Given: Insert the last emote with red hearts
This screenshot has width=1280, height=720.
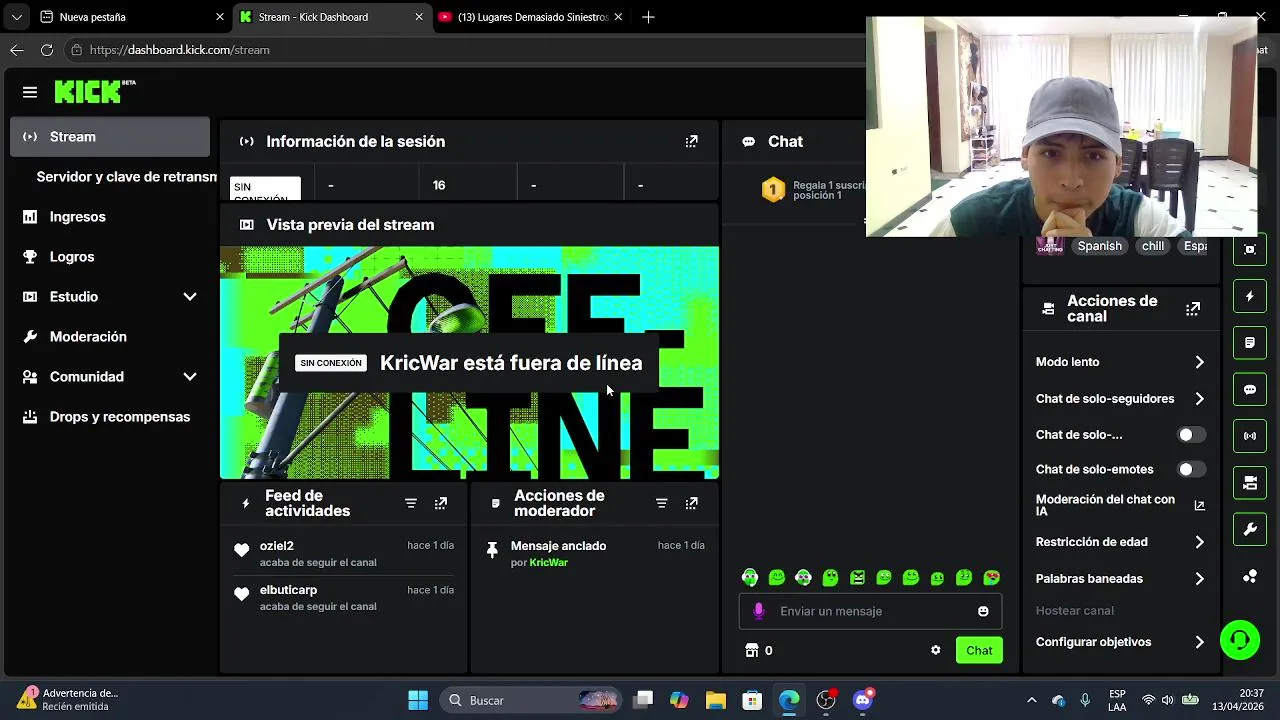Looking at the screenshot, I should pos(992,577).
